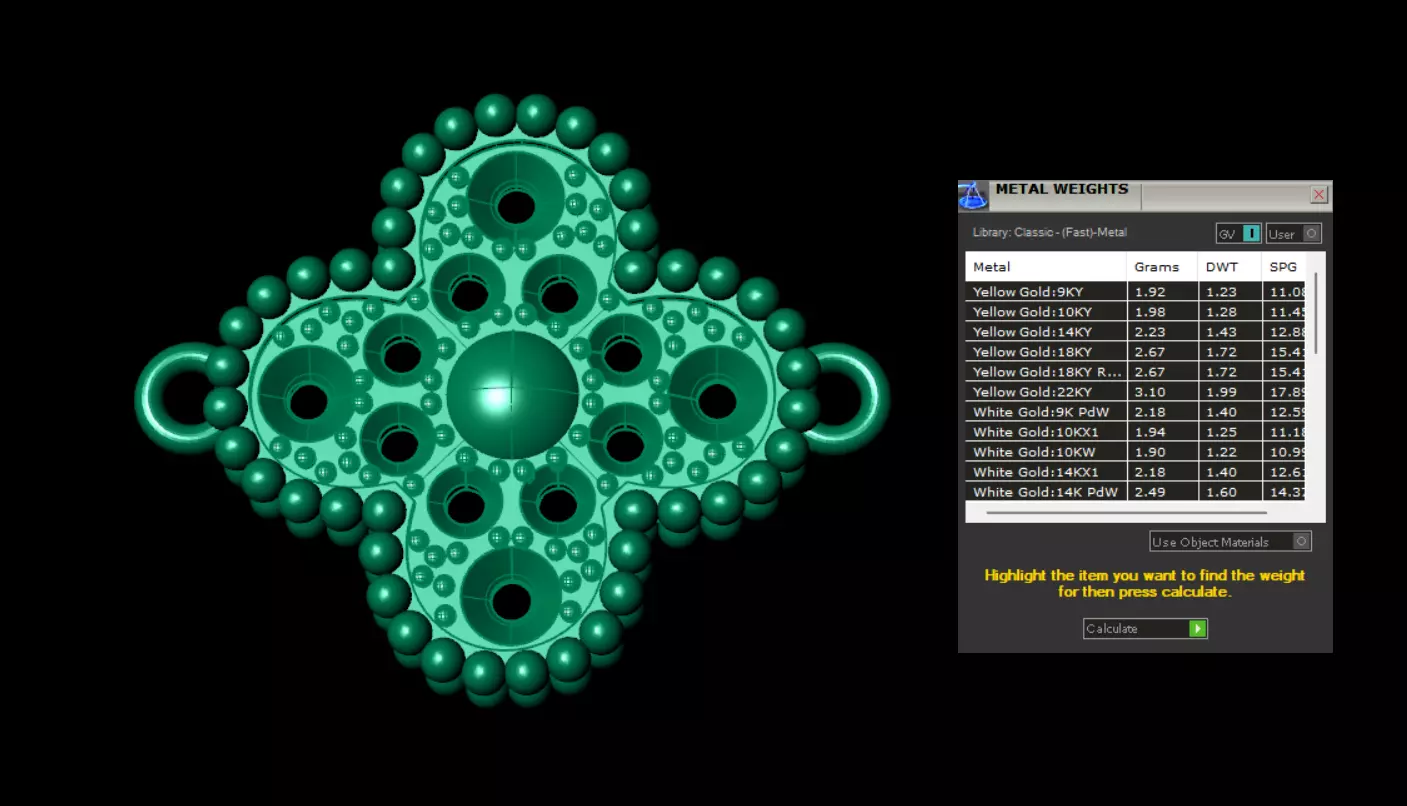Click the 1.94 grams value
The width and height of the screenshot is (1407, 806).
point(1148,432)
